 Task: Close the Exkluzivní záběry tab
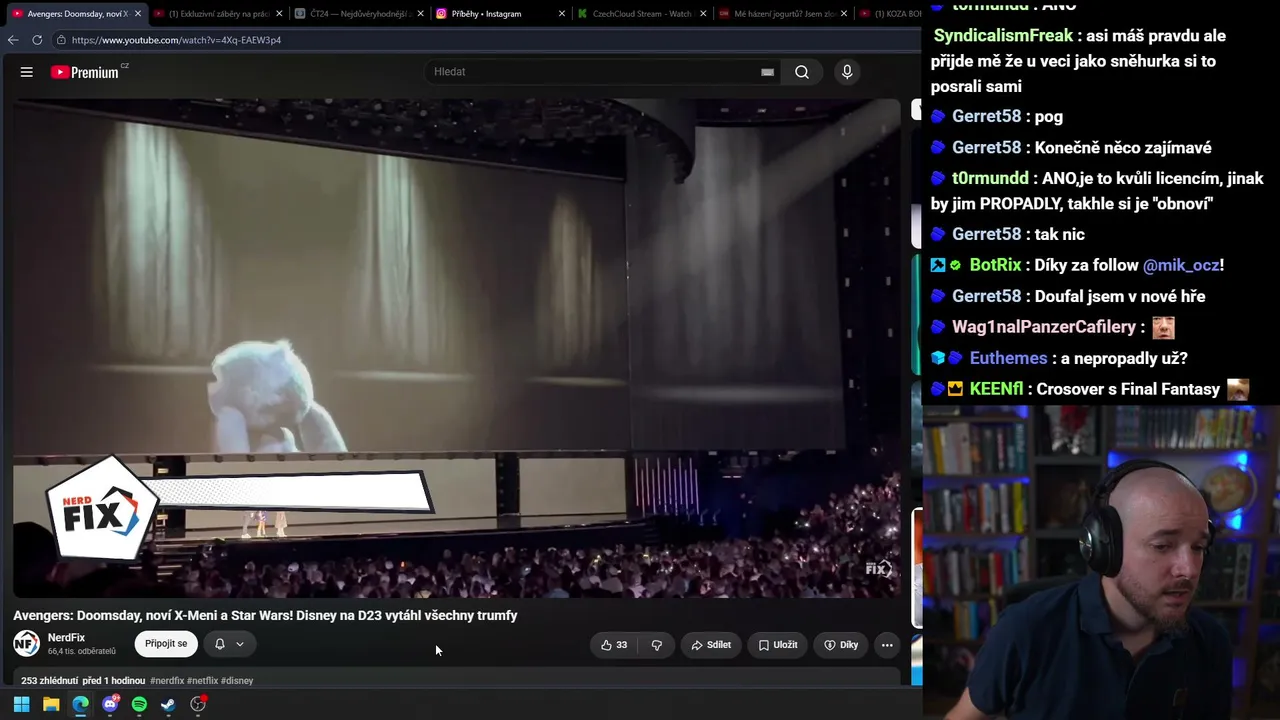(x=279, y=14)
